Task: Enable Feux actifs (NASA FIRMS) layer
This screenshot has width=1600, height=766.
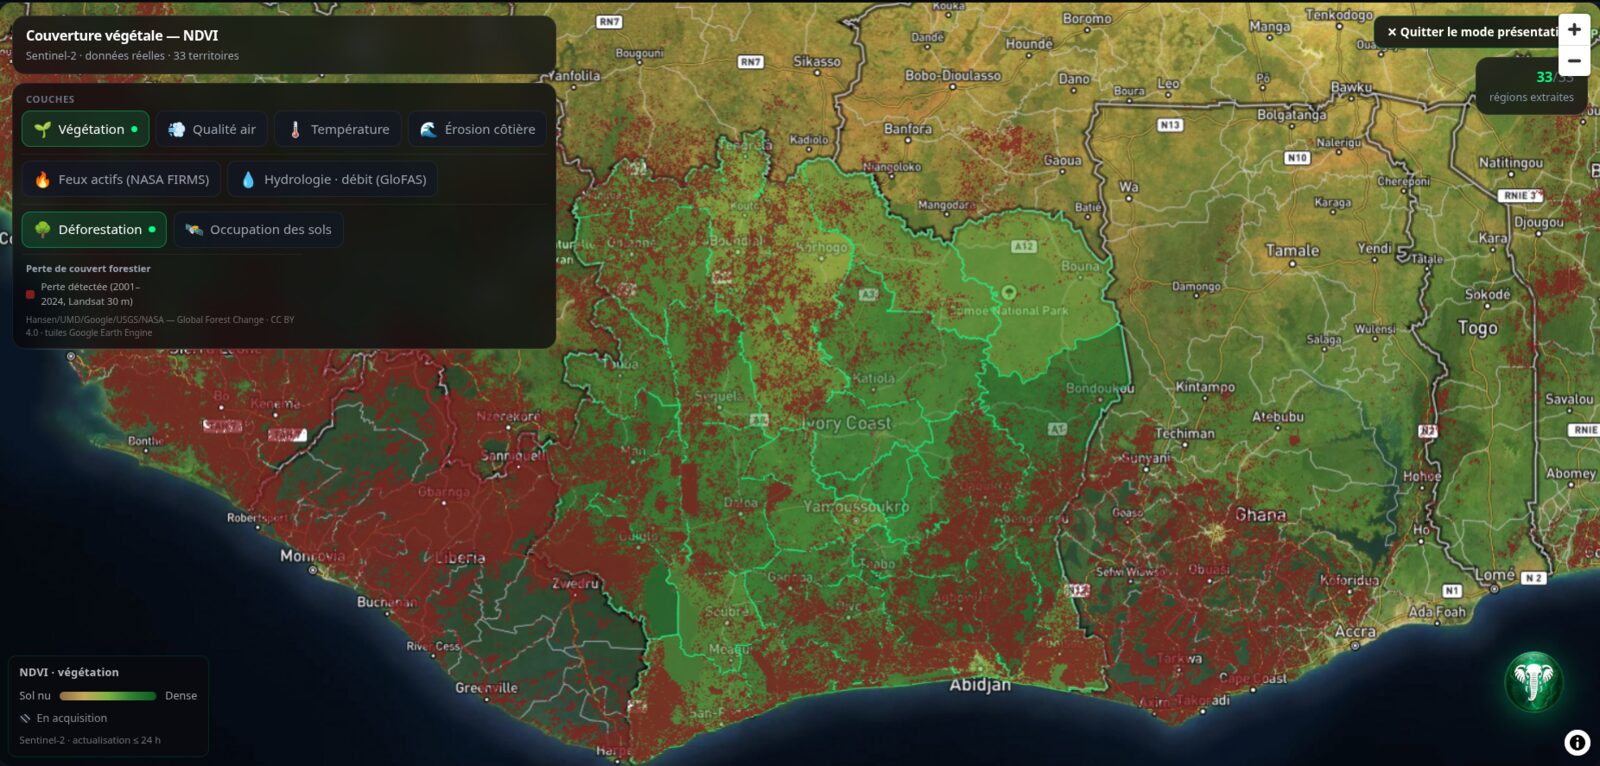Action: [x=121, y=179]
